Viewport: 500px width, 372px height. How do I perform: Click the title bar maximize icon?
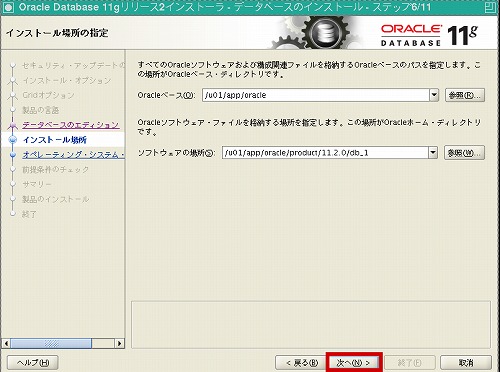coord(491,7)
